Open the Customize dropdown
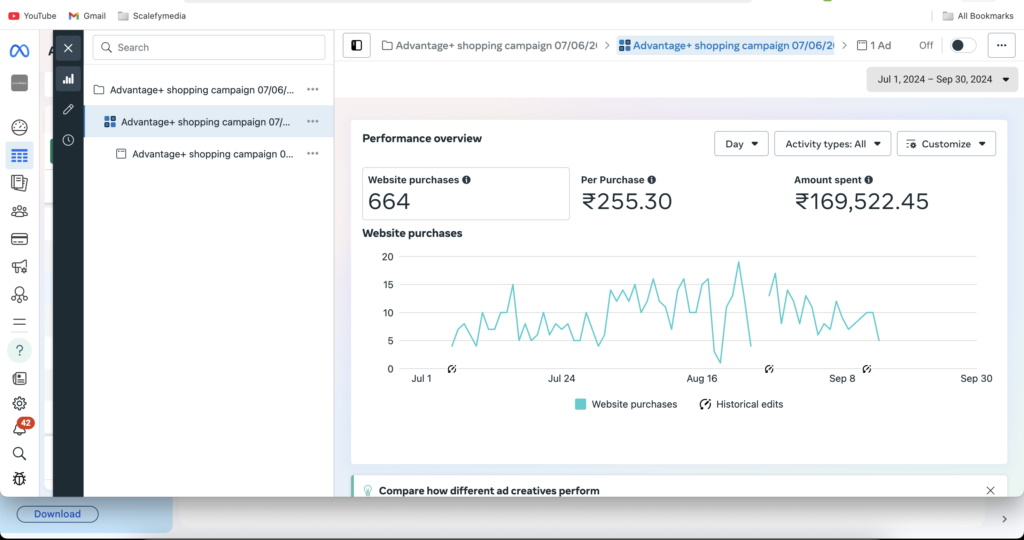 pos(946,144)
